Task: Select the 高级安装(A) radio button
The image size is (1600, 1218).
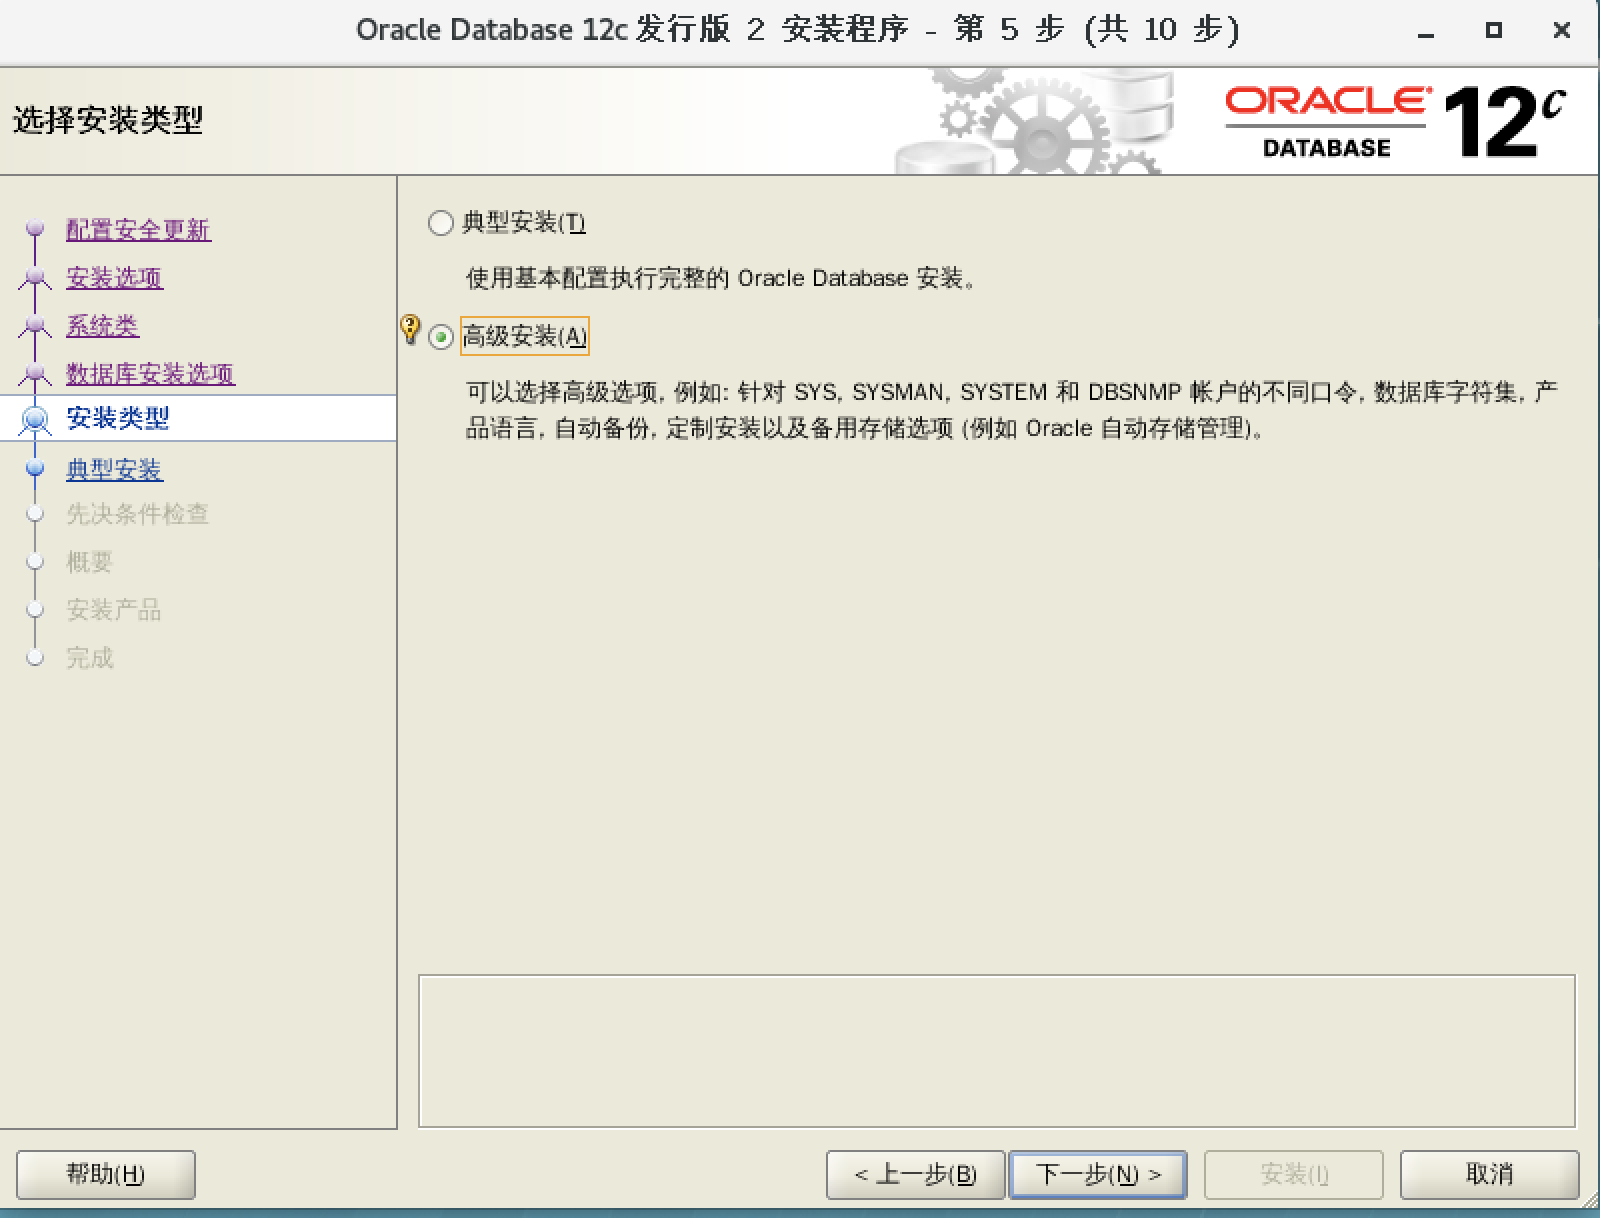Action: (x=440, y=337)
